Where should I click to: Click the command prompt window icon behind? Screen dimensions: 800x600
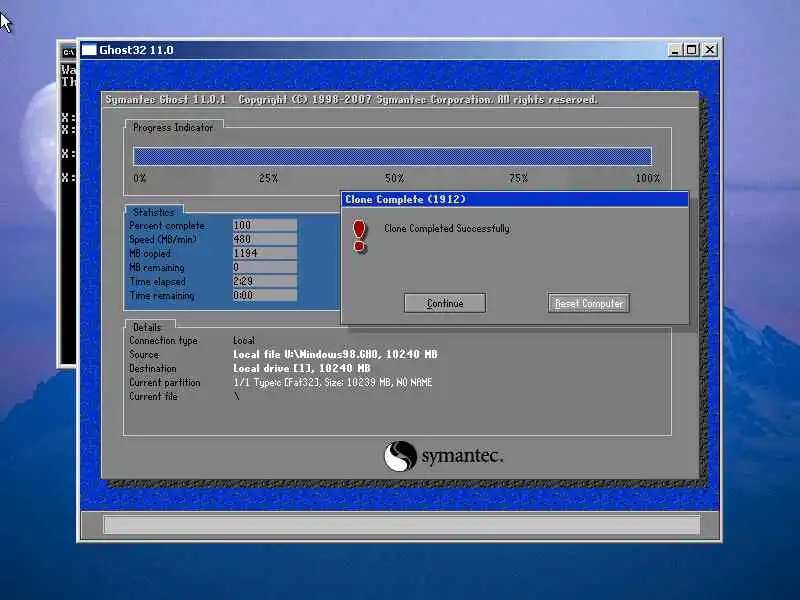point(68,53)
